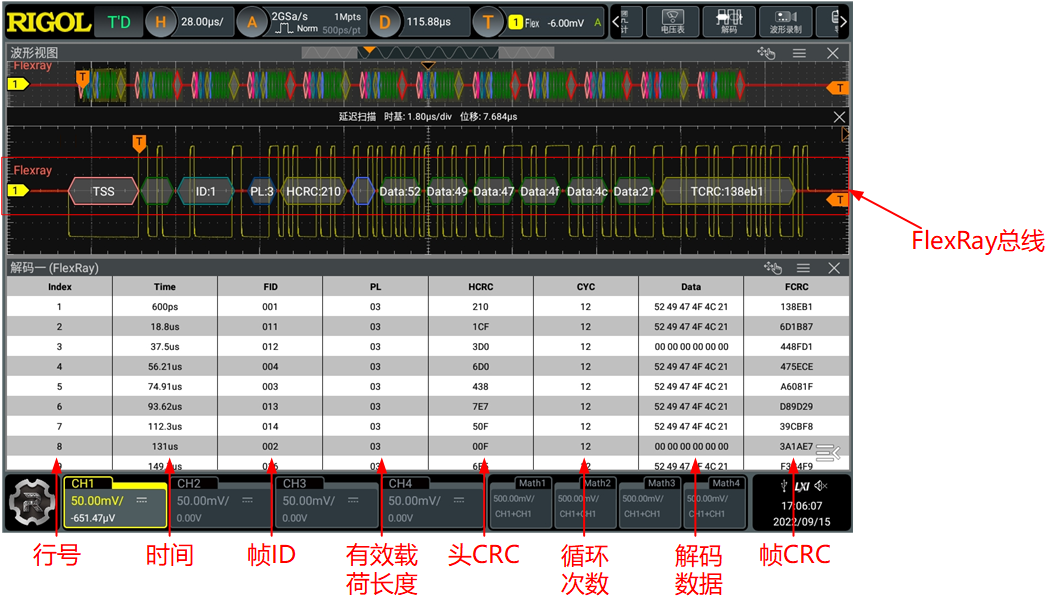Toggle the CH4 channel label
1058x611 pixels.
pyautogui.click(x=400, y=484)
